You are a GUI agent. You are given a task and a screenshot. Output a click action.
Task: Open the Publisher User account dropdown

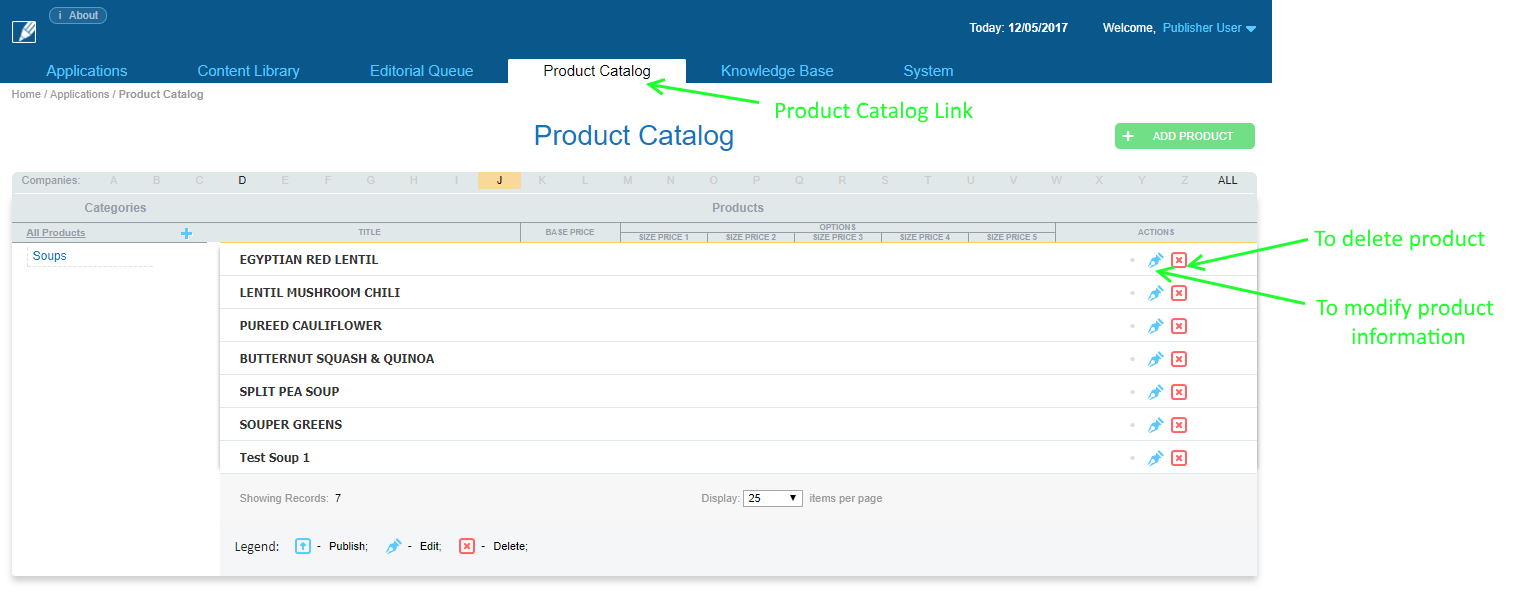[x=1209, y=28]
